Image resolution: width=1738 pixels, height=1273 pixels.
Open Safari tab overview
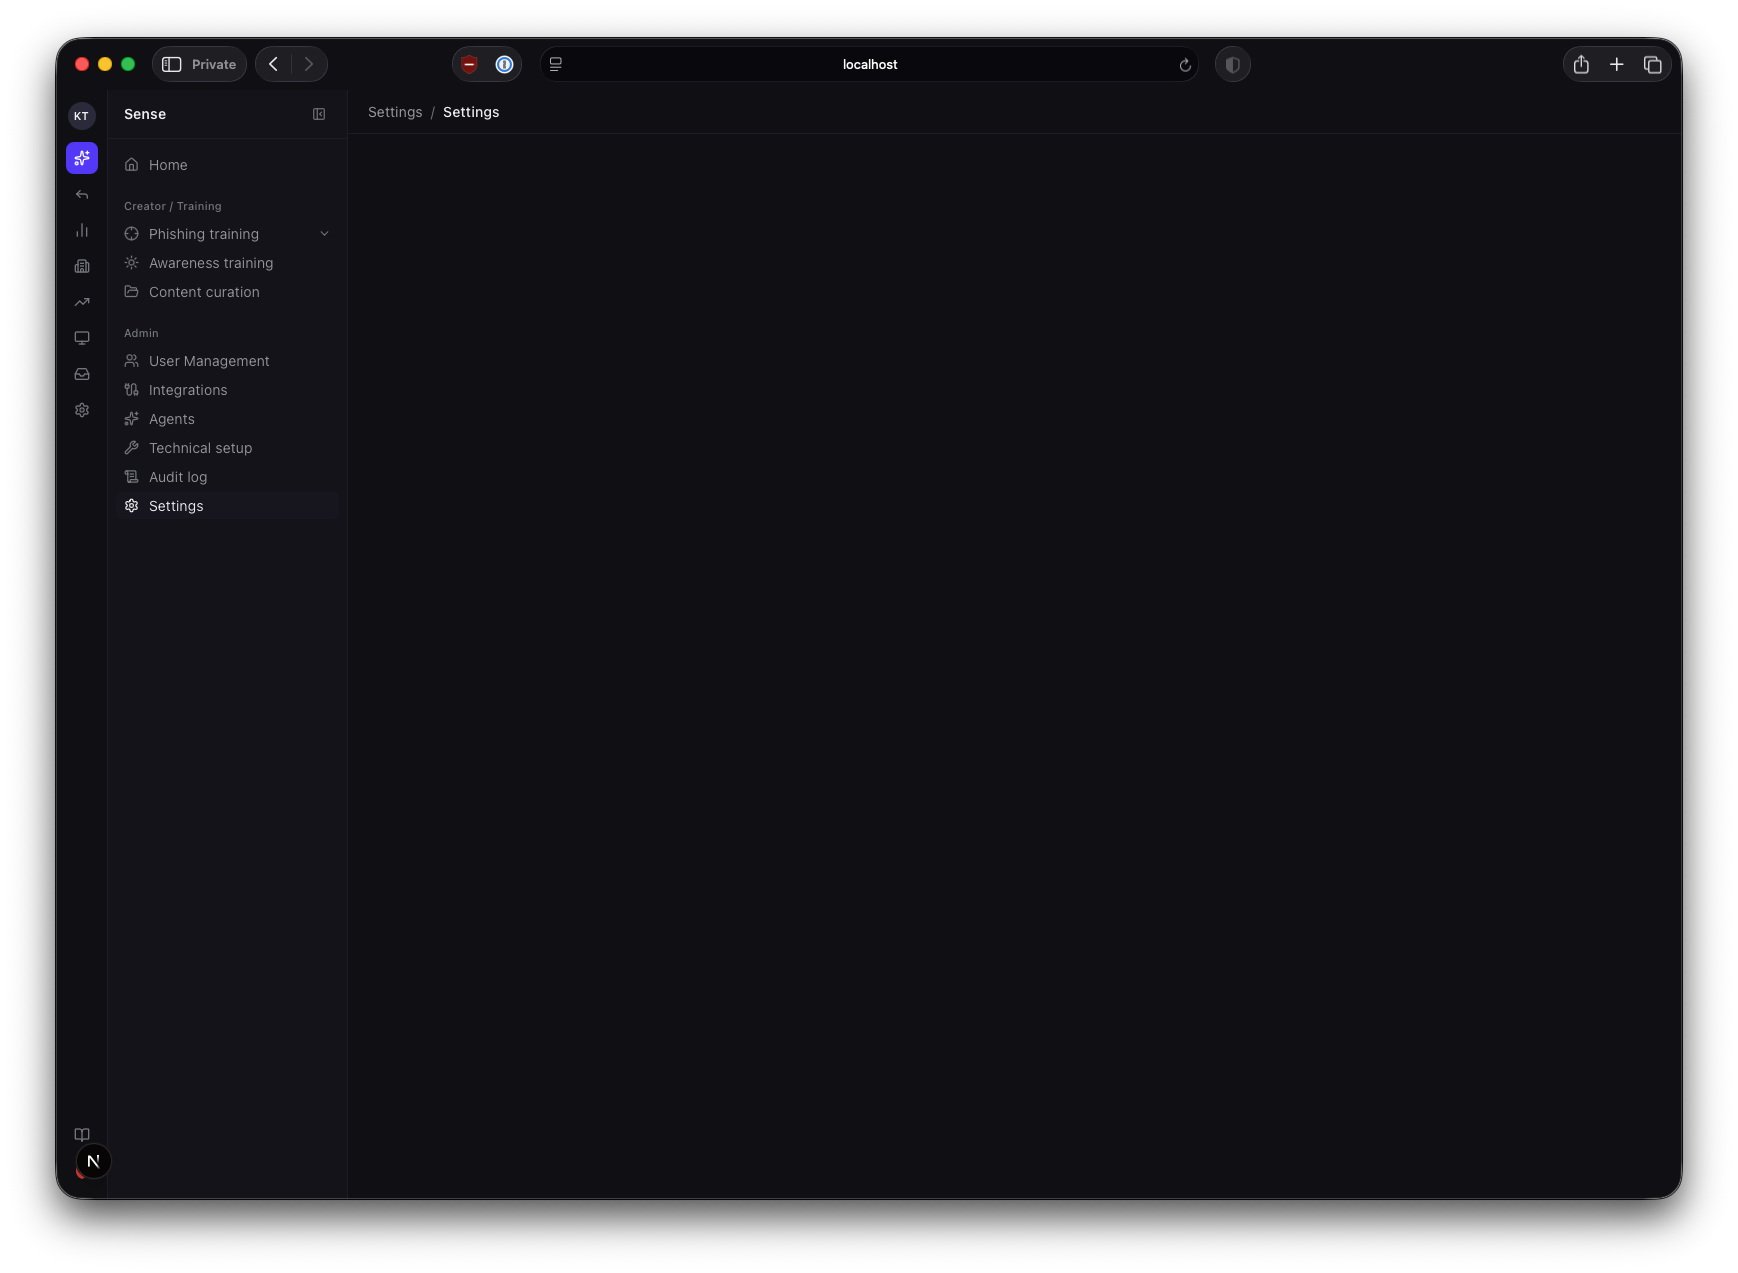tap(1652, 64)
